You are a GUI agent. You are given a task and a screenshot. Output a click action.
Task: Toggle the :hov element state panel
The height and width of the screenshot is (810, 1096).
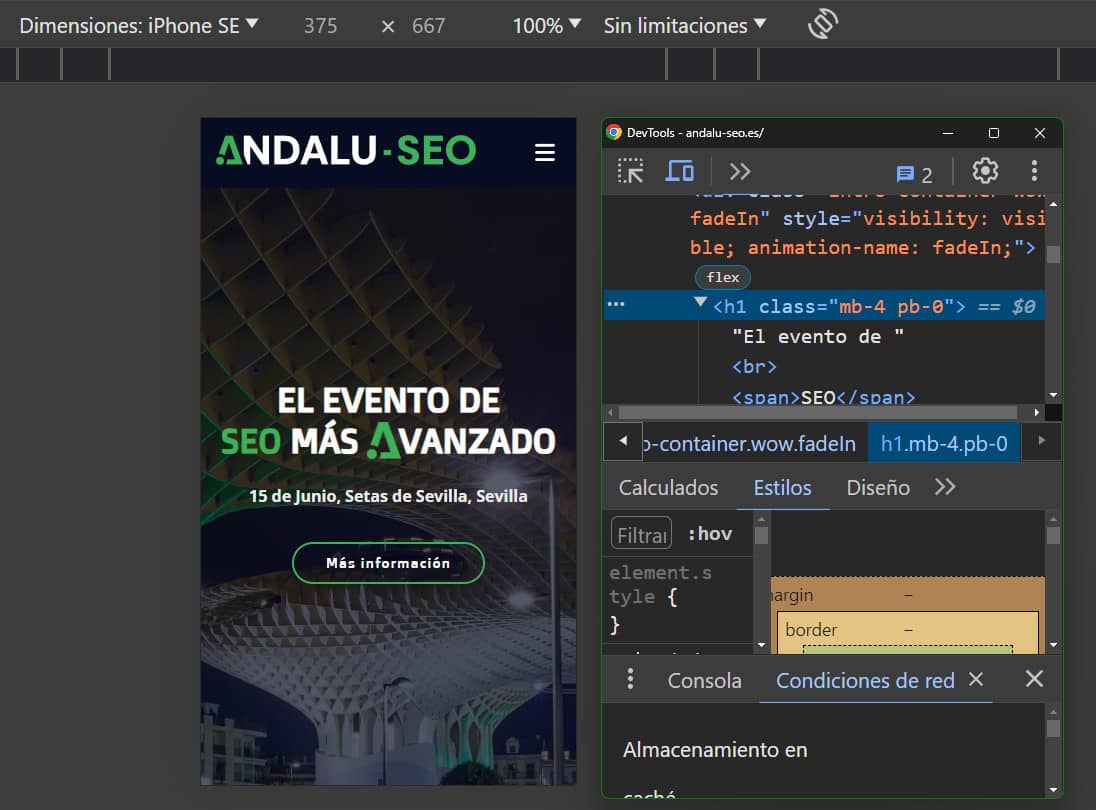click(710, 534)
